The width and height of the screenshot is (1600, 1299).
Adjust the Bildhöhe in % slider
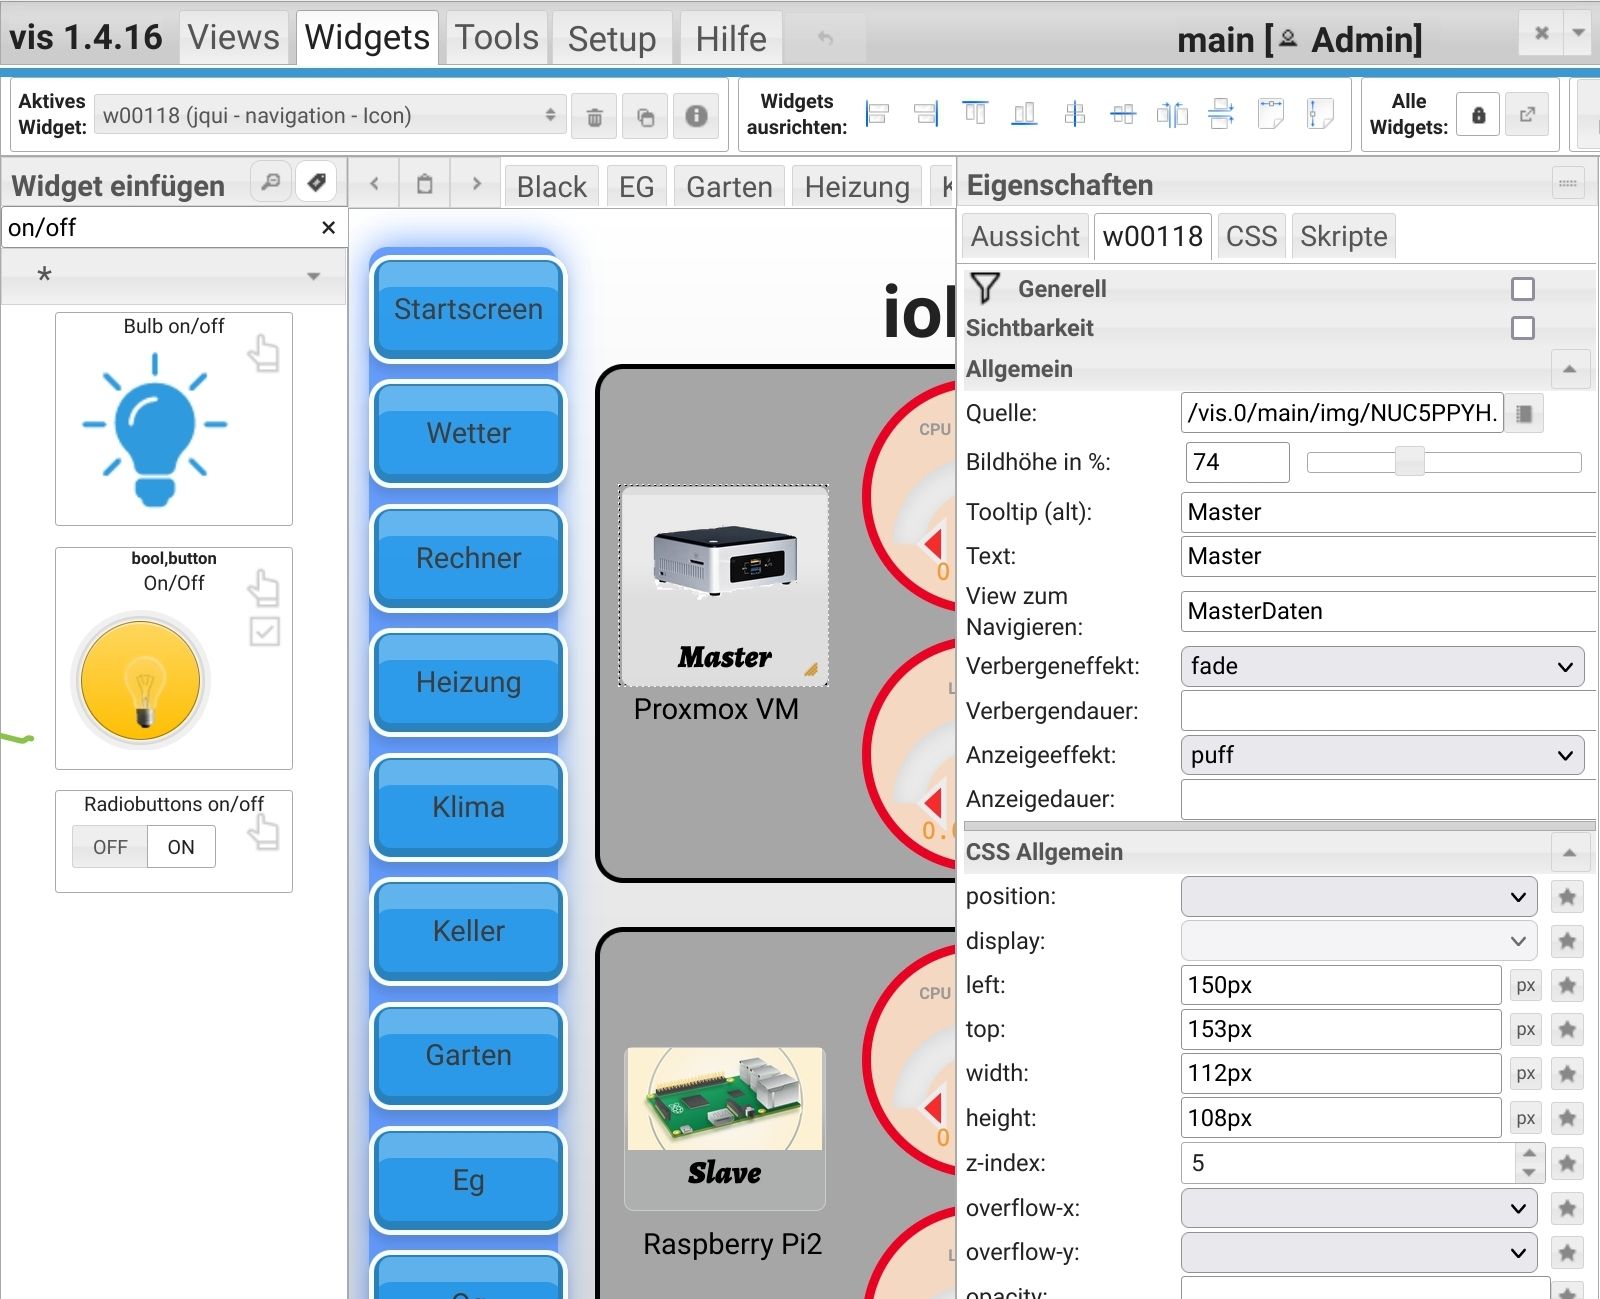[x=1443, y=462]
